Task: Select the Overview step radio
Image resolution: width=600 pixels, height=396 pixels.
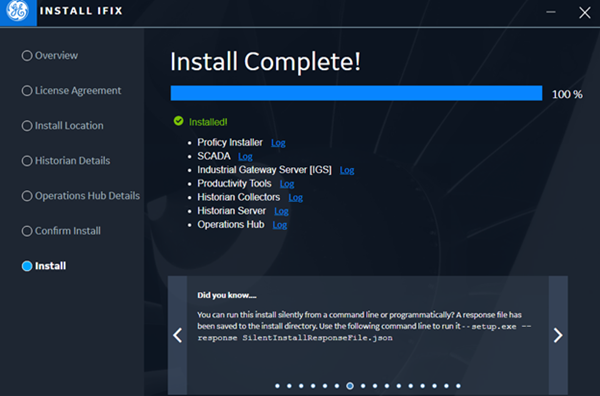Action: tap(27, 55)
